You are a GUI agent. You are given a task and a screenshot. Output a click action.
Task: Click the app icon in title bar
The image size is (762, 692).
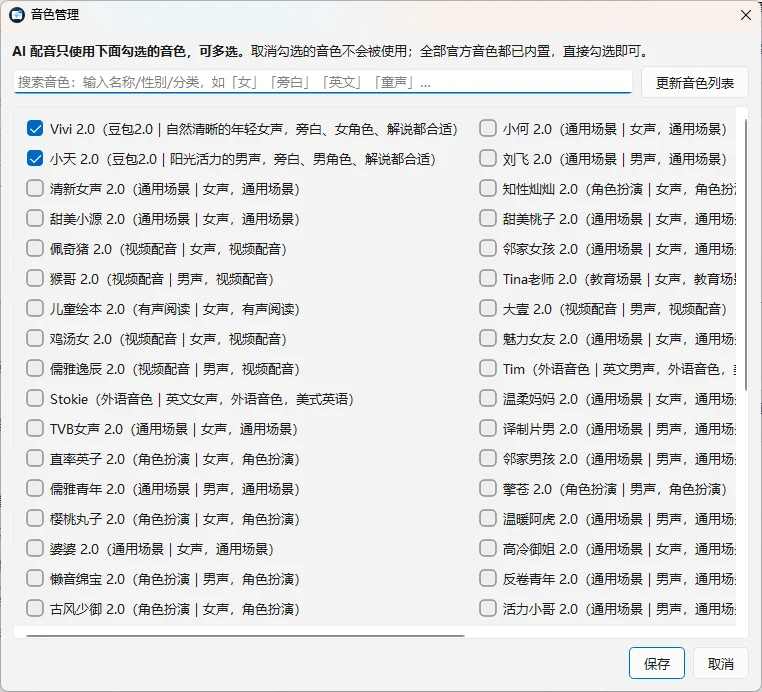(17, 15)
